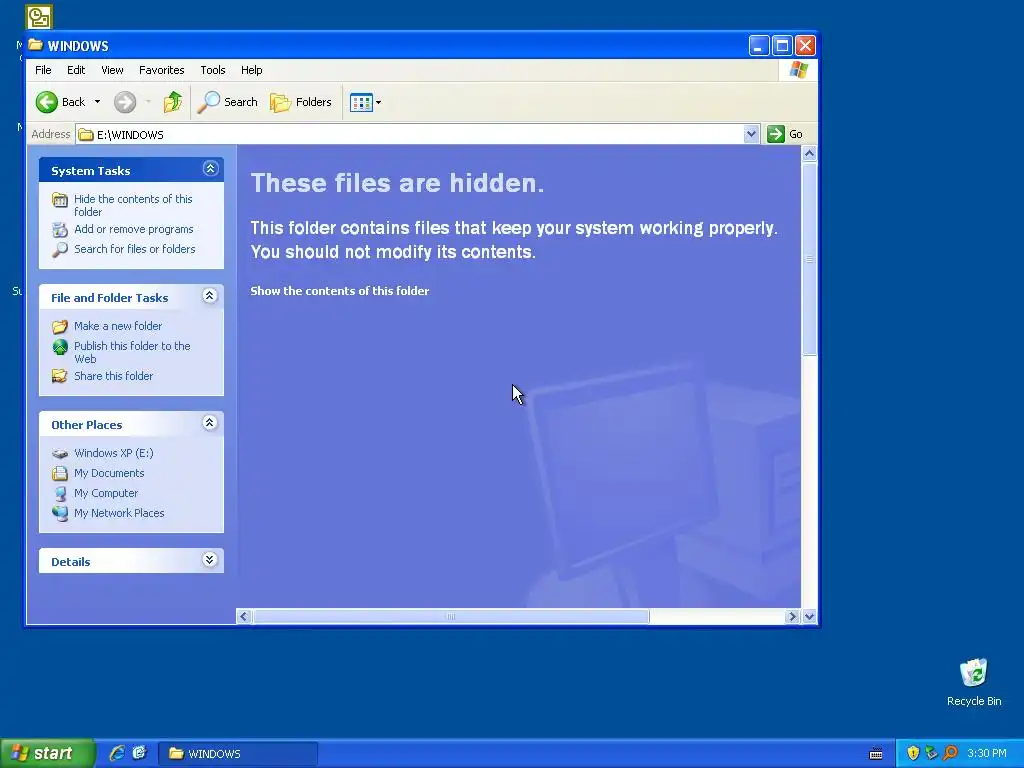Click the Publish to Web globe icon

click(59, 347)
